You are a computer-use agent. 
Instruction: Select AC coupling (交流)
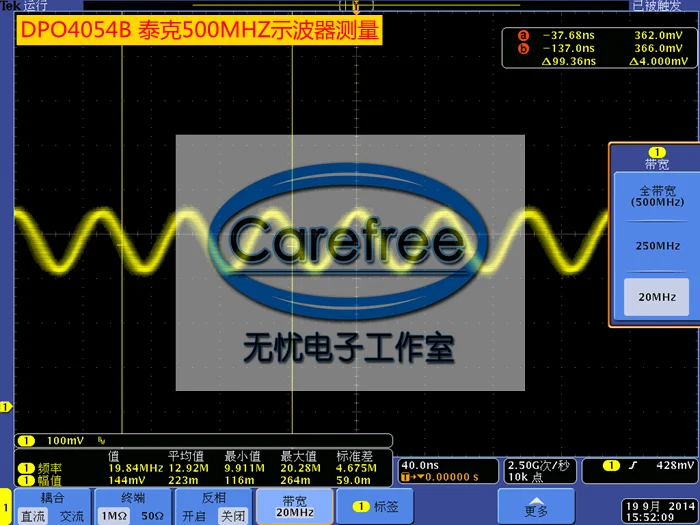point(71,516)
